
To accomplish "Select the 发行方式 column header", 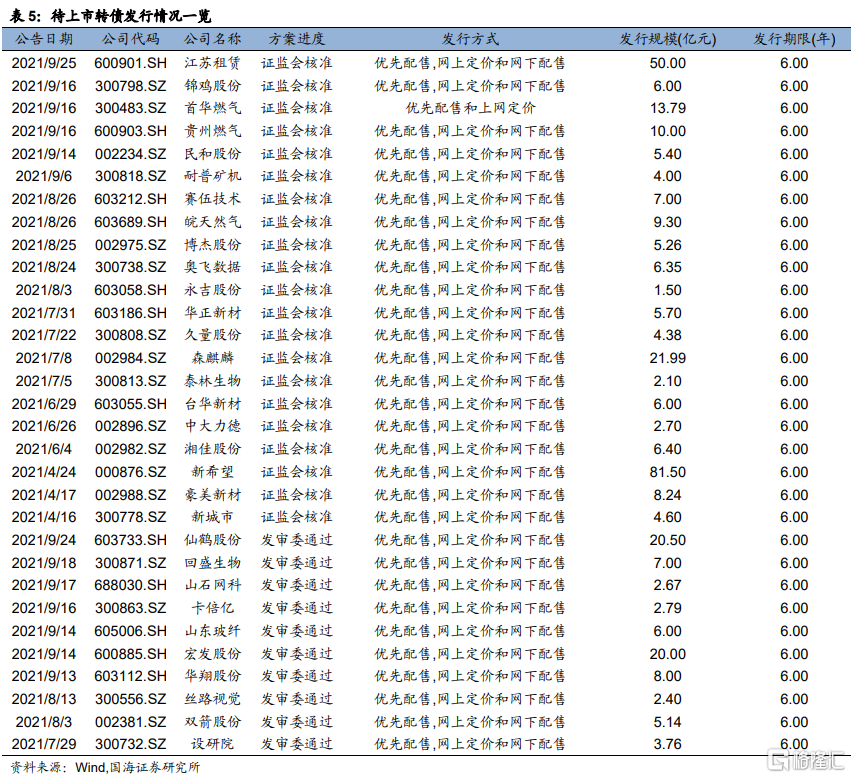I will click(x=470, y=39).
